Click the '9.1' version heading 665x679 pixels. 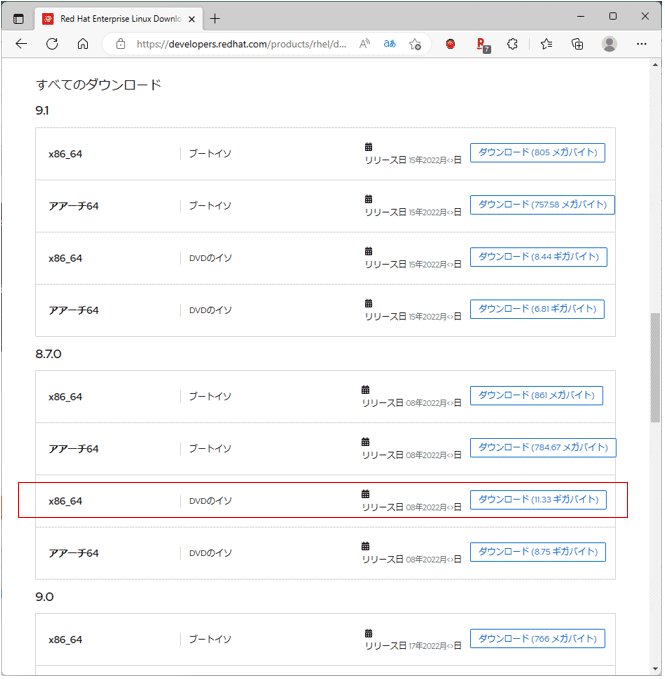pos(42,111)
